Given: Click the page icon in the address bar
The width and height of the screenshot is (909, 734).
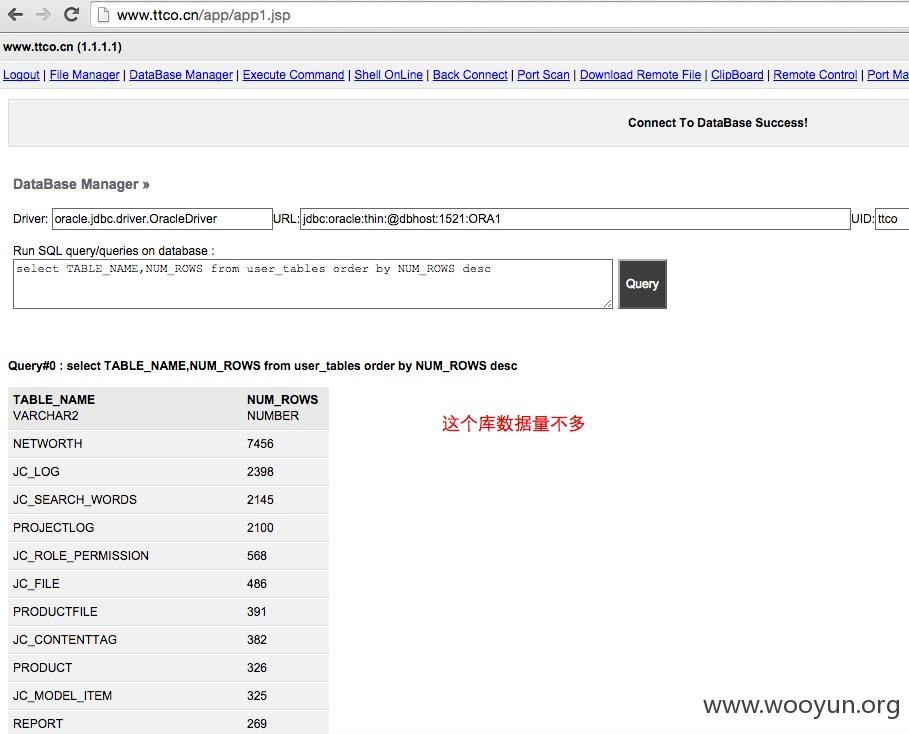Looking at the screenshot, I should [103, 15].
